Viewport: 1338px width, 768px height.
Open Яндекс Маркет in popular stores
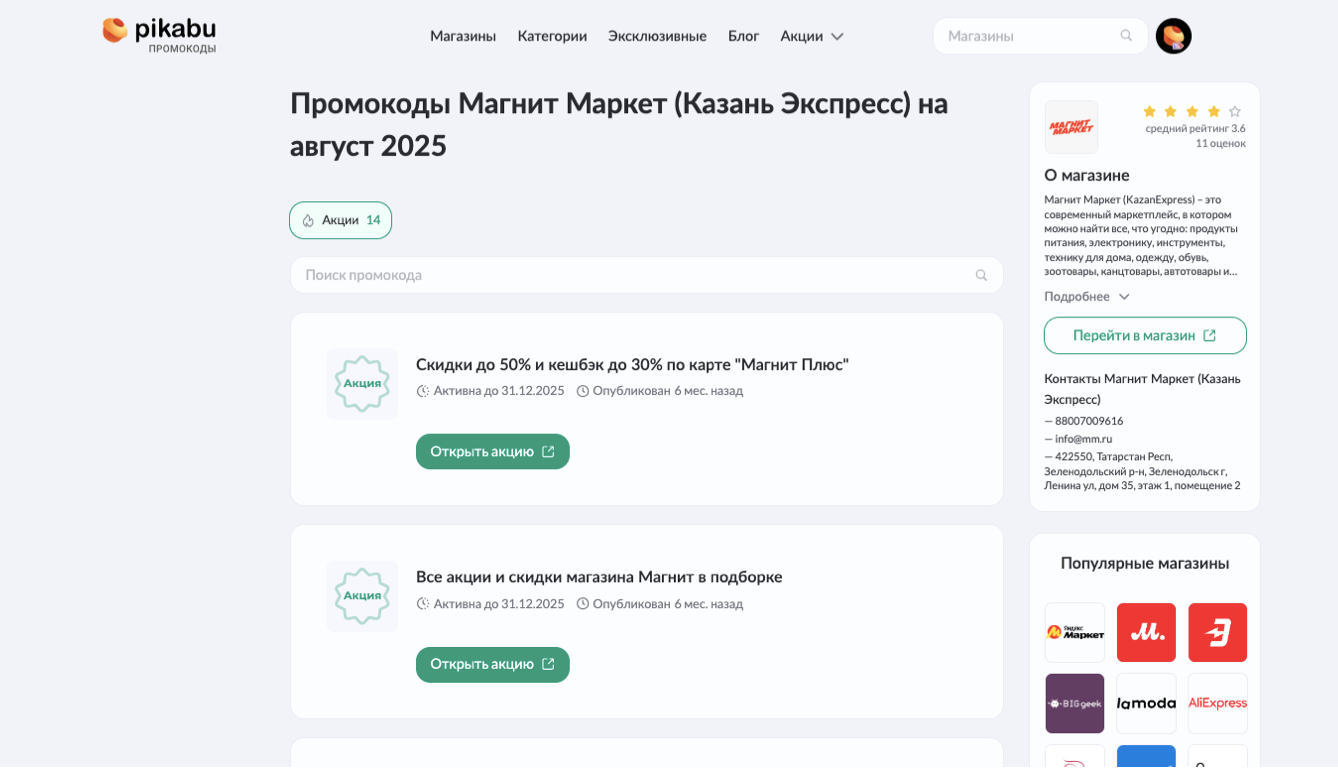point(1075,632)
